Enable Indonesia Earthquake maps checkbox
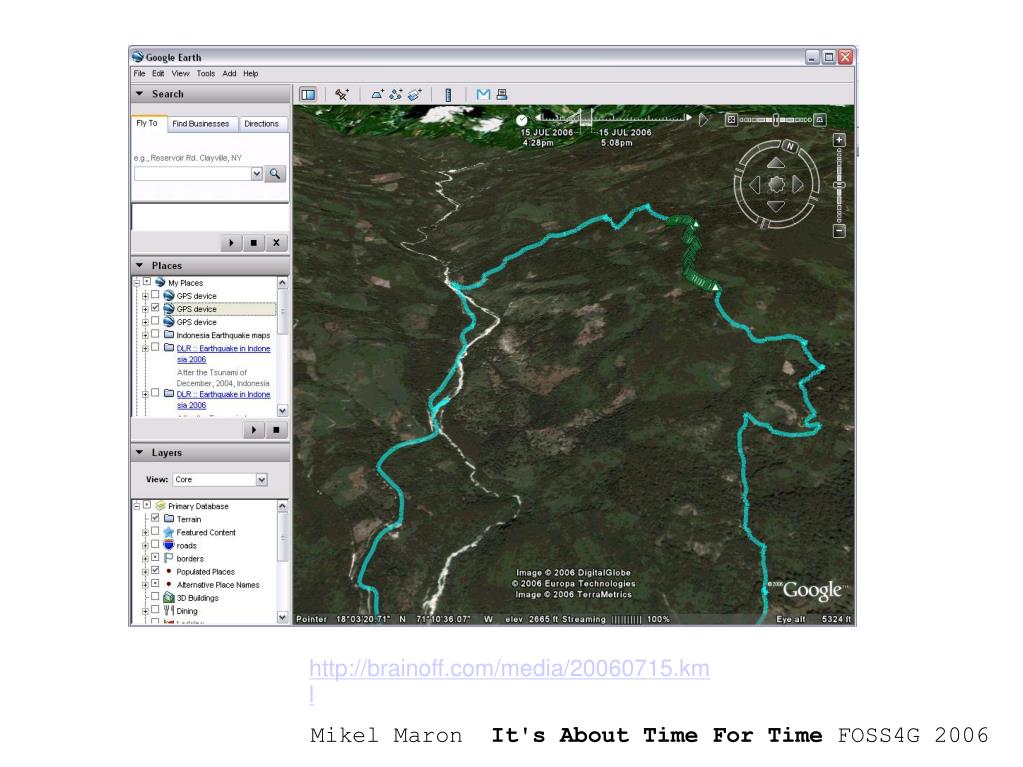Viewport: 1023px width, 767px height. click(x=155, y=334)
